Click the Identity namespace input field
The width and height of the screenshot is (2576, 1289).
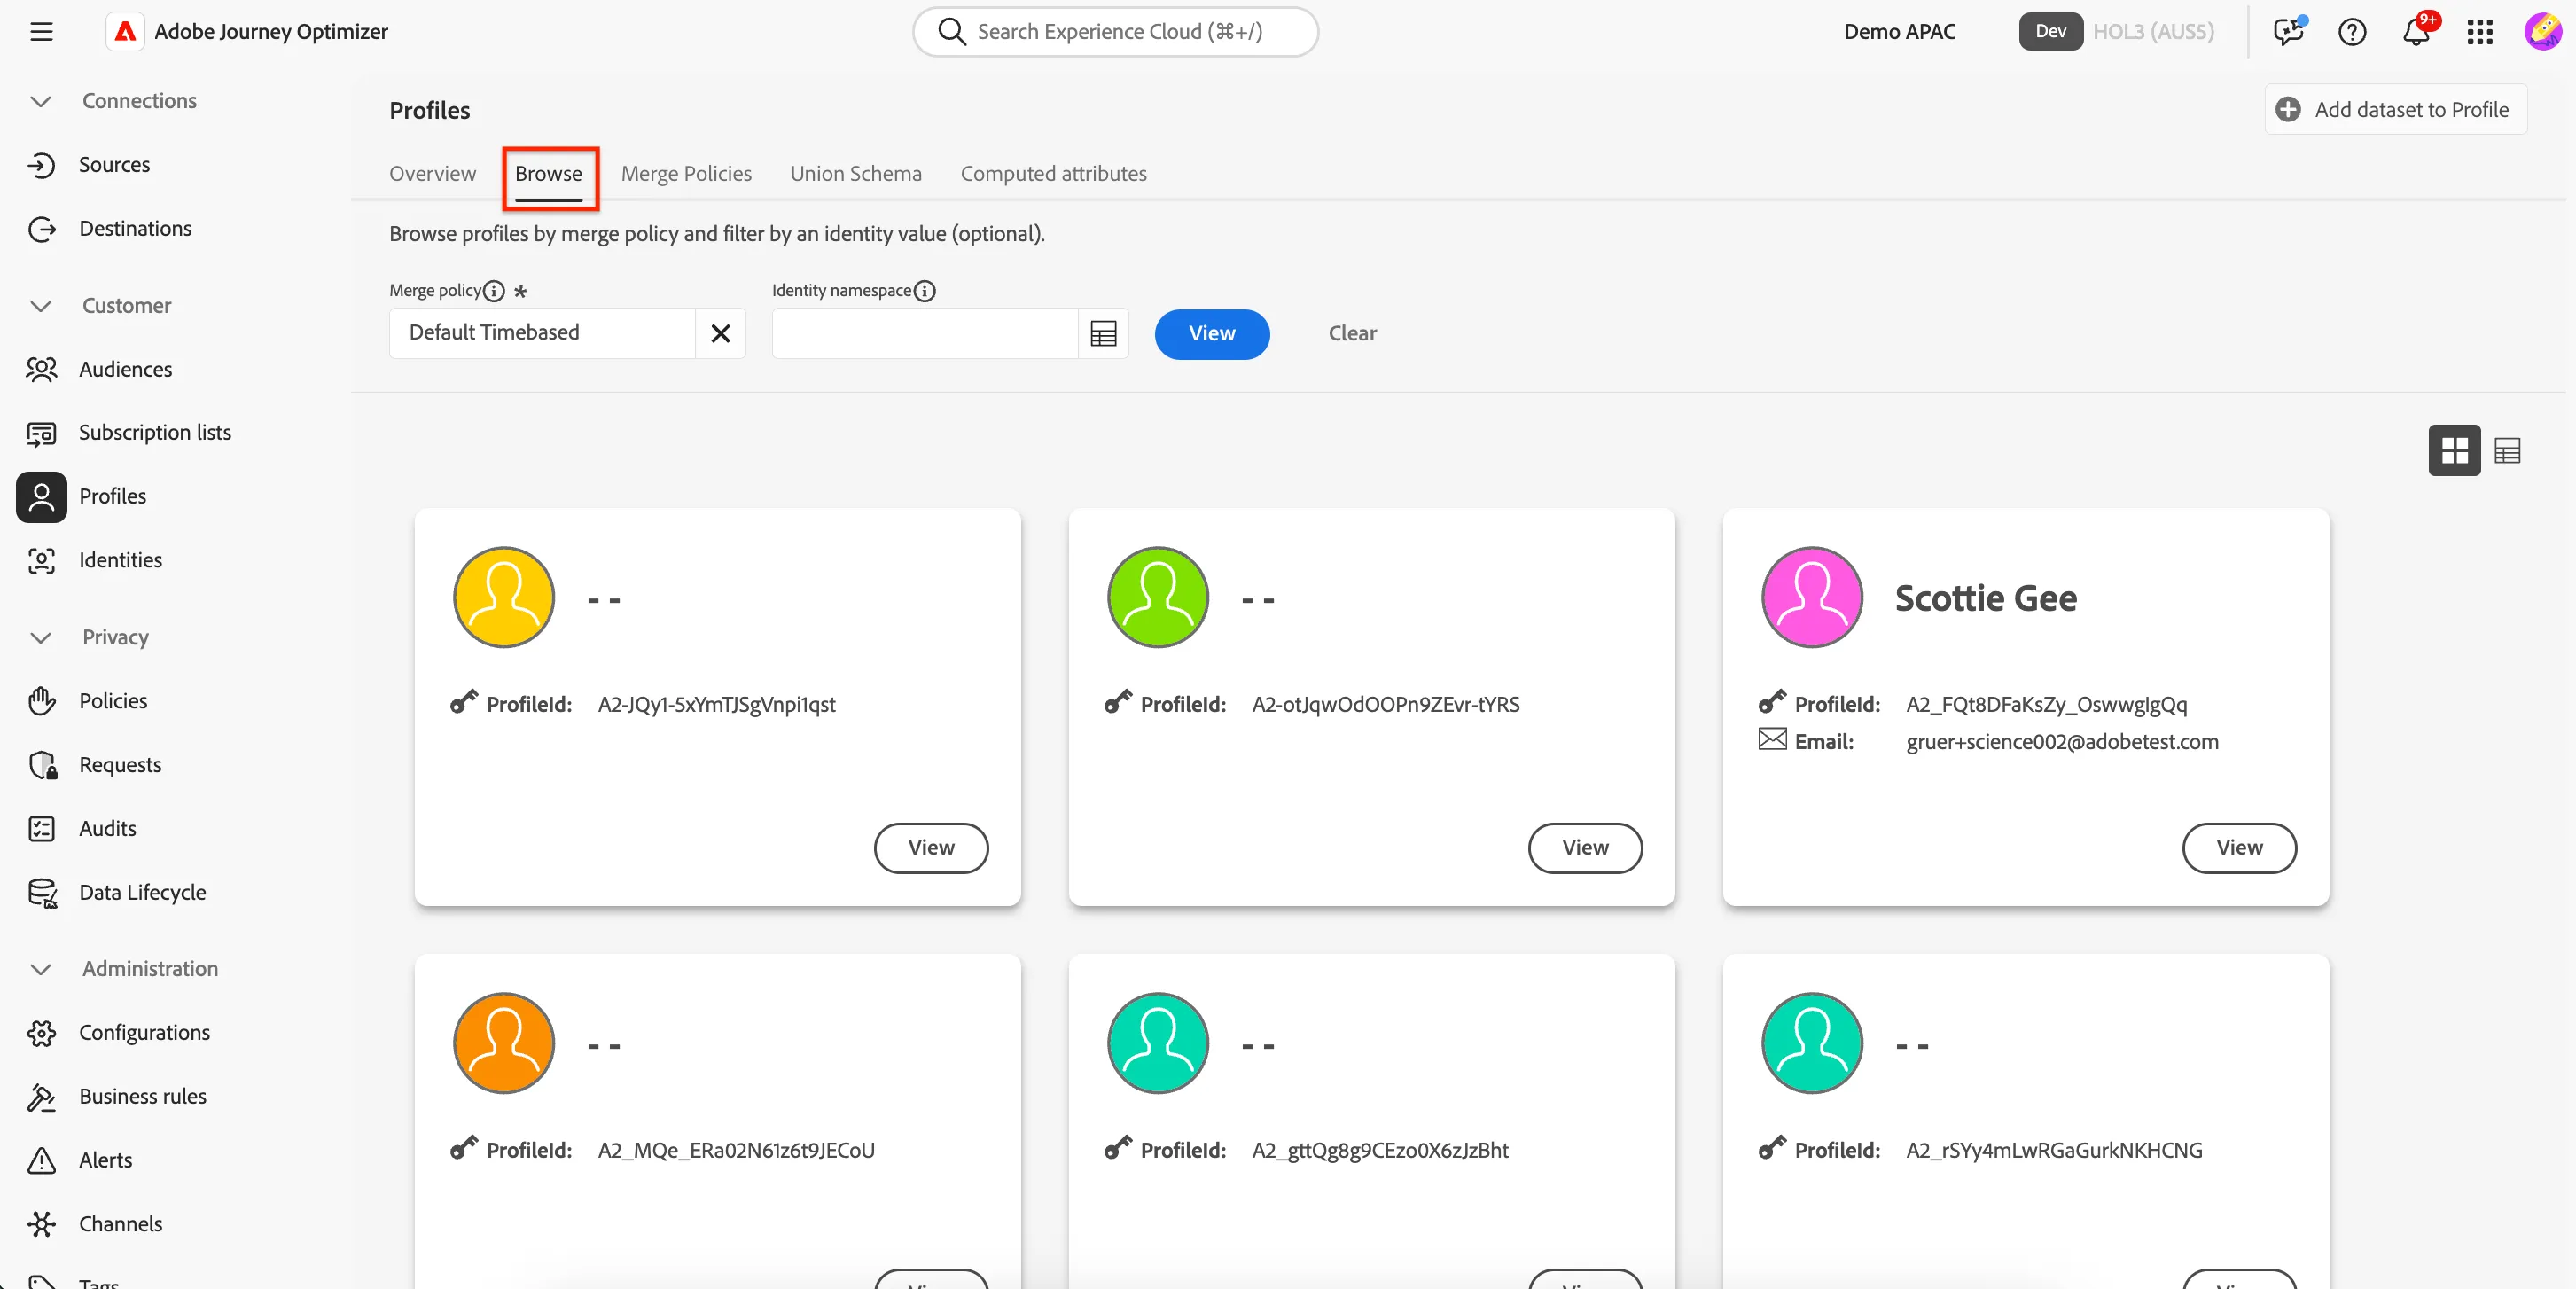925,334
